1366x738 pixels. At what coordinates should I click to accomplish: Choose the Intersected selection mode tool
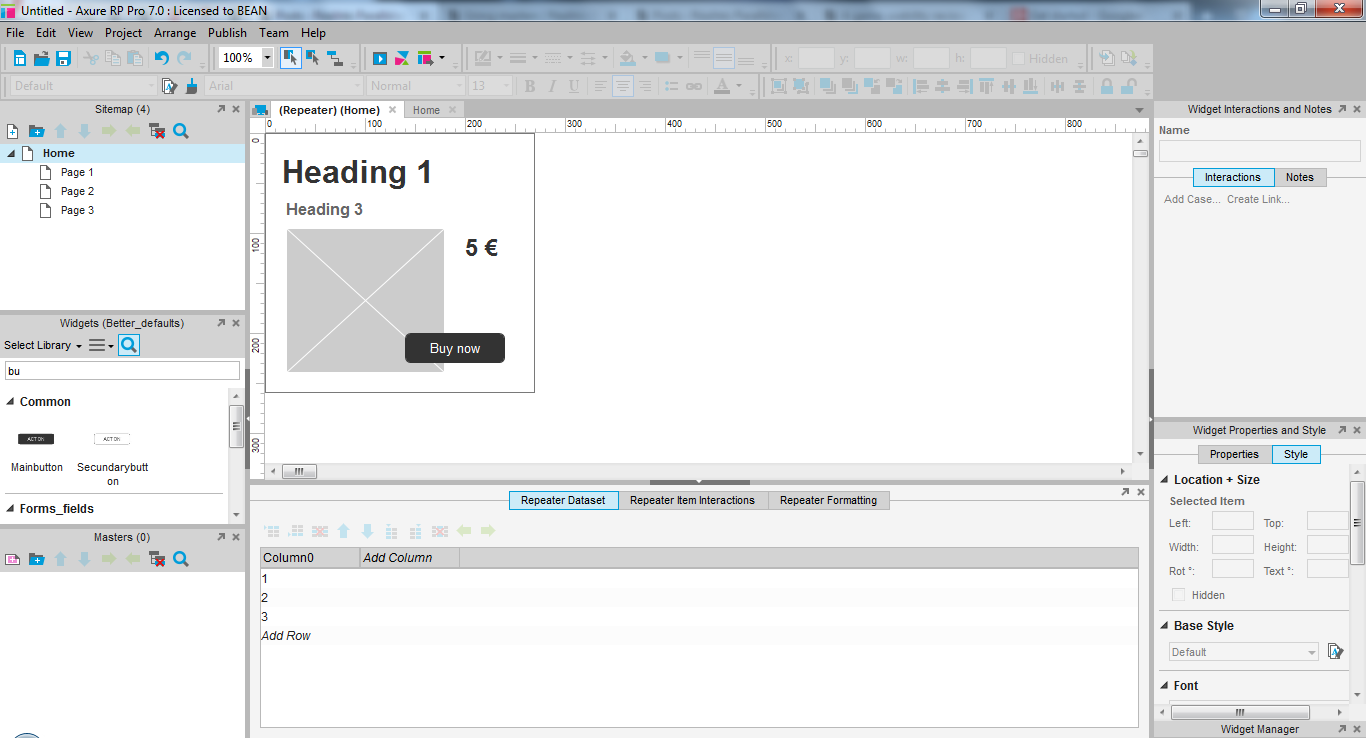coord(291,57)
